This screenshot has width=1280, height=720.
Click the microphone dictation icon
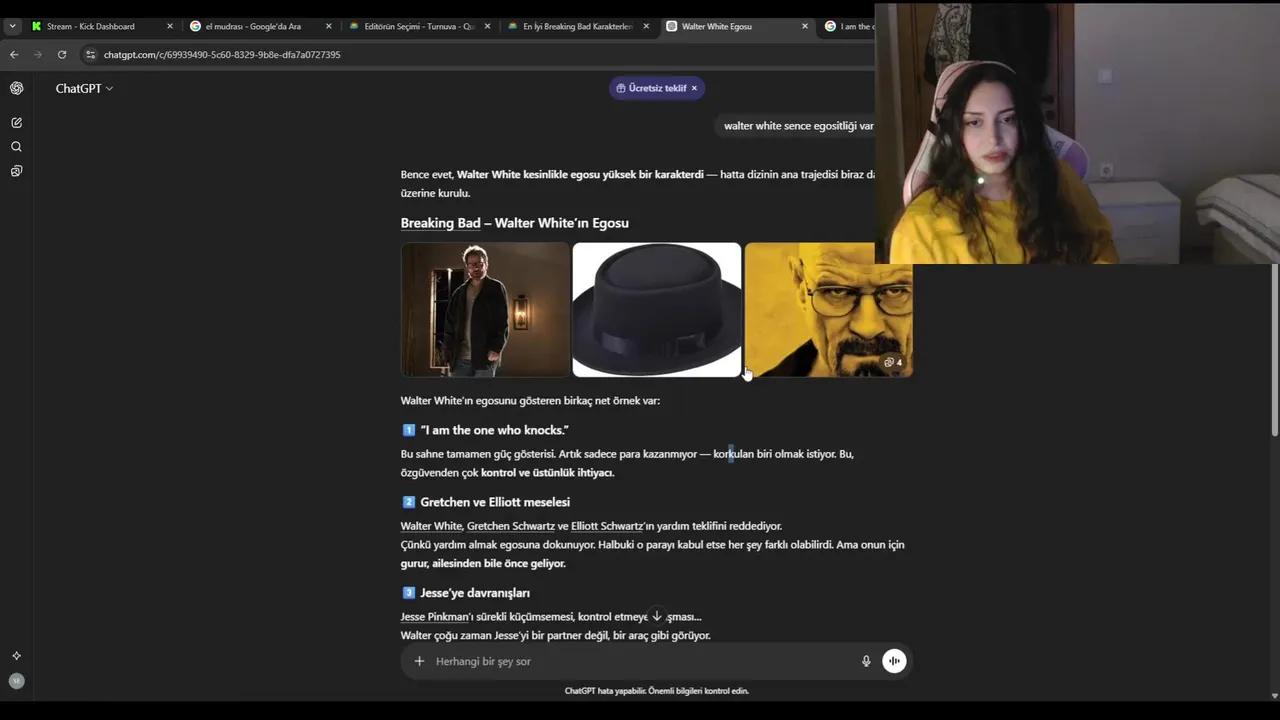click(x=866, y=661)
